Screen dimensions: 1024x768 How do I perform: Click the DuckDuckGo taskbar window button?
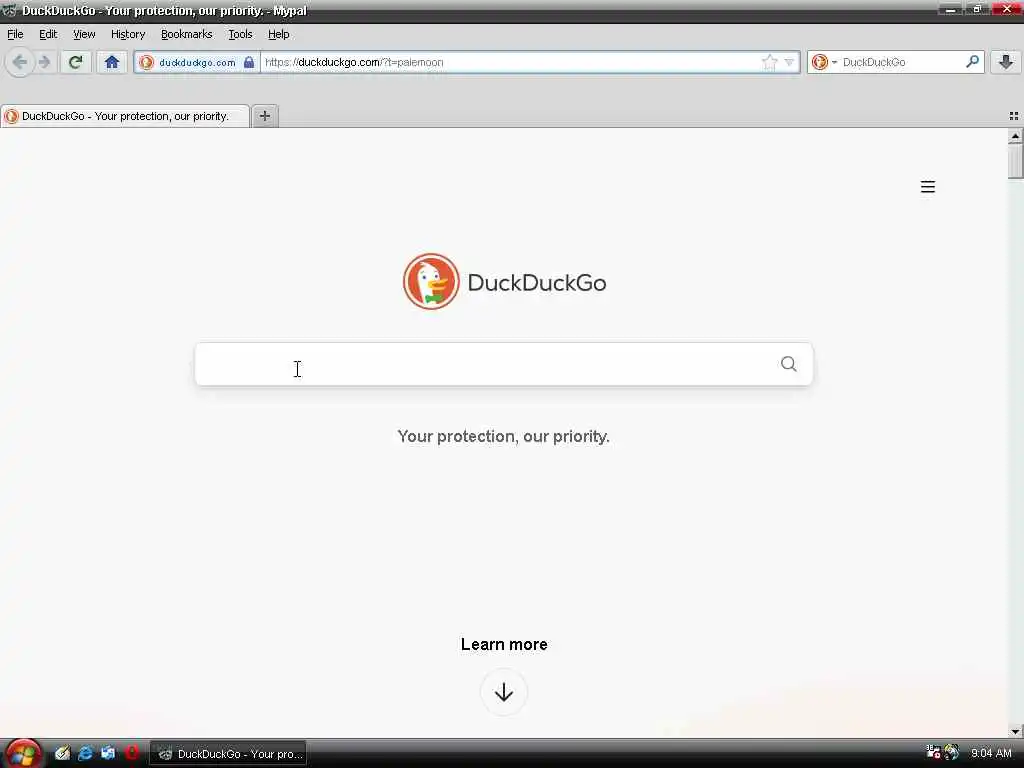229,754
